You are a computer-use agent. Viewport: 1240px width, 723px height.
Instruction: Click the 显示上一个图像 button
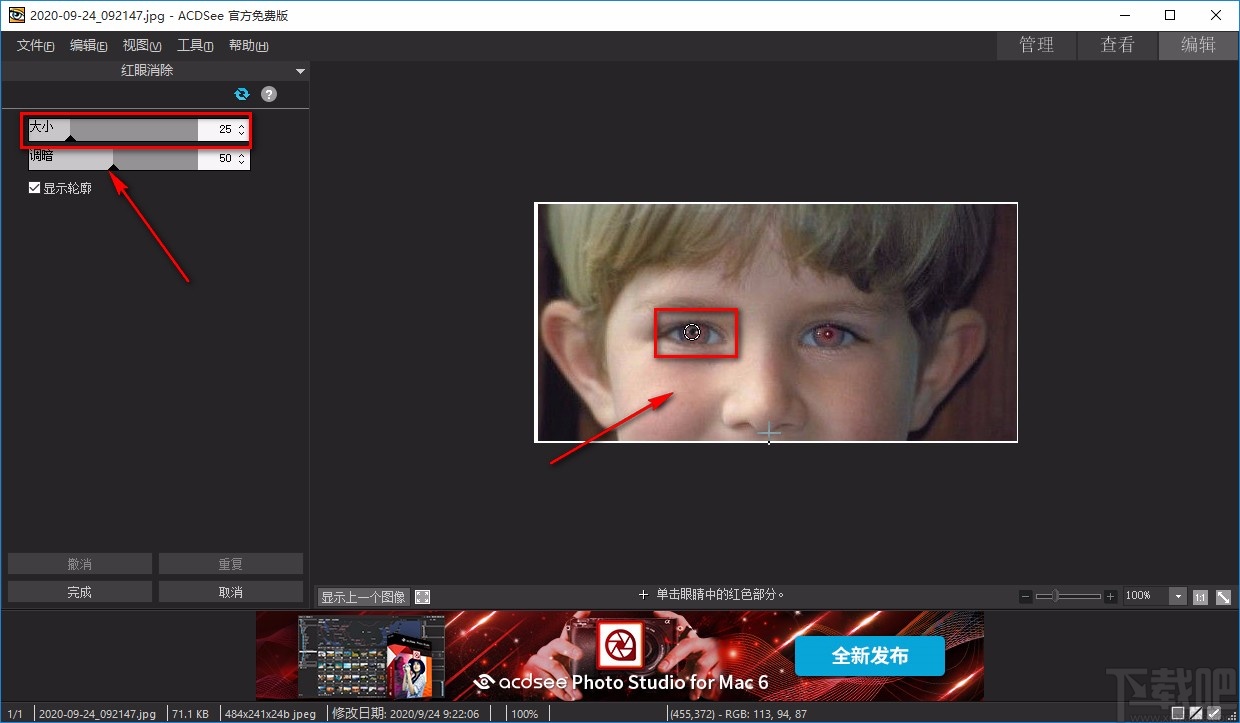(x=363, y=597)
